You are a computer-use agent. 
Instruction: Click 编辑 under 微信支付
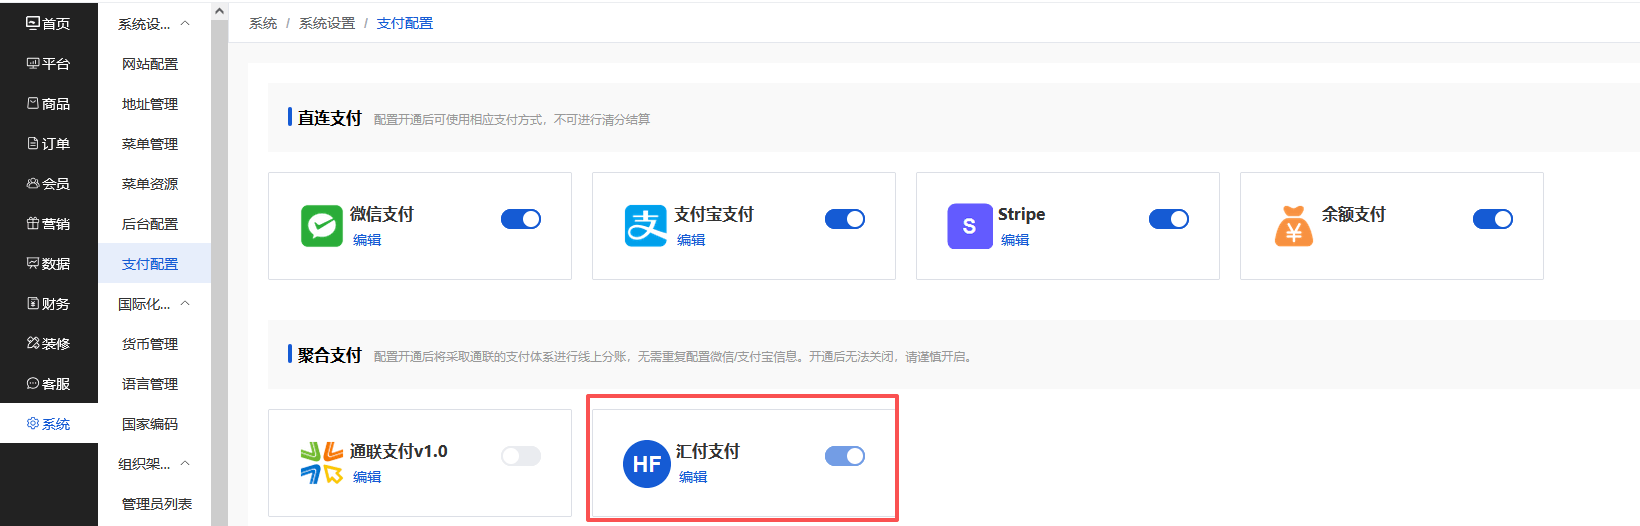[367, 240]
